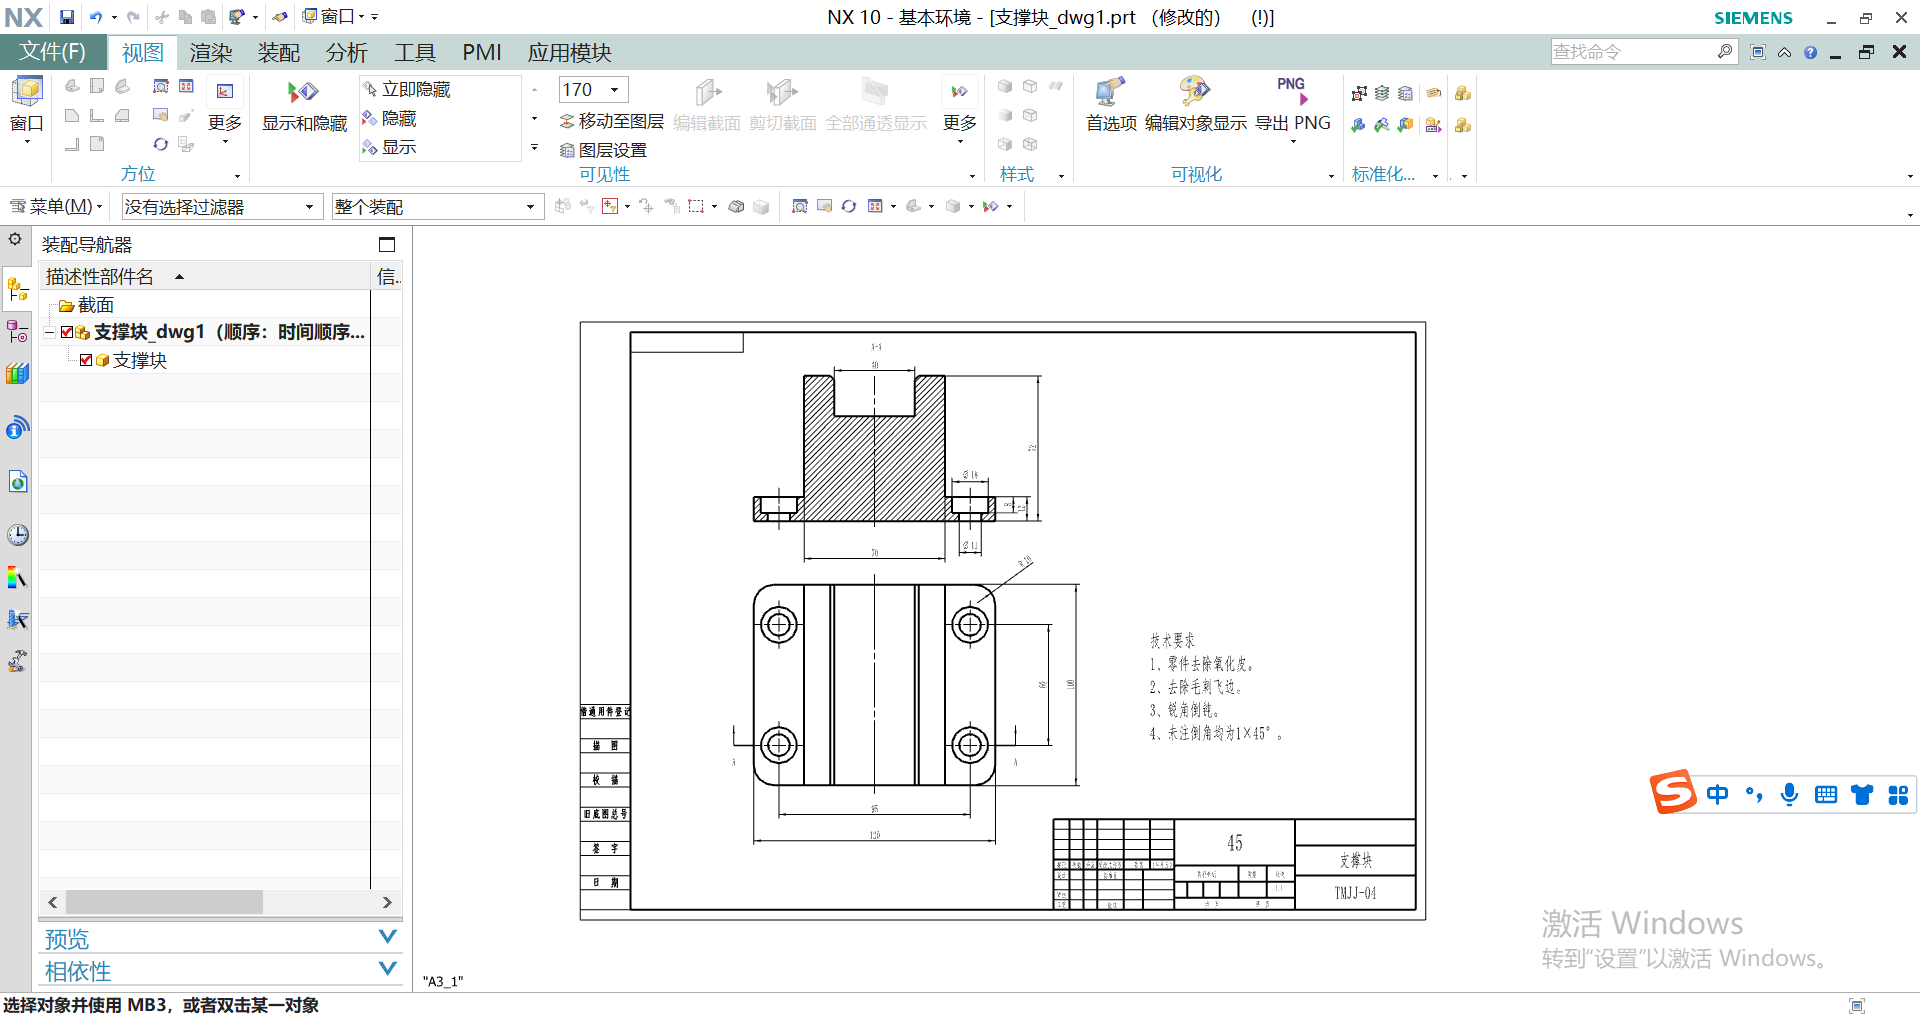Open the selection filter dropdown (没有选择过滤器)
Screen dimensions: 1920x1017
coord(309,207)
